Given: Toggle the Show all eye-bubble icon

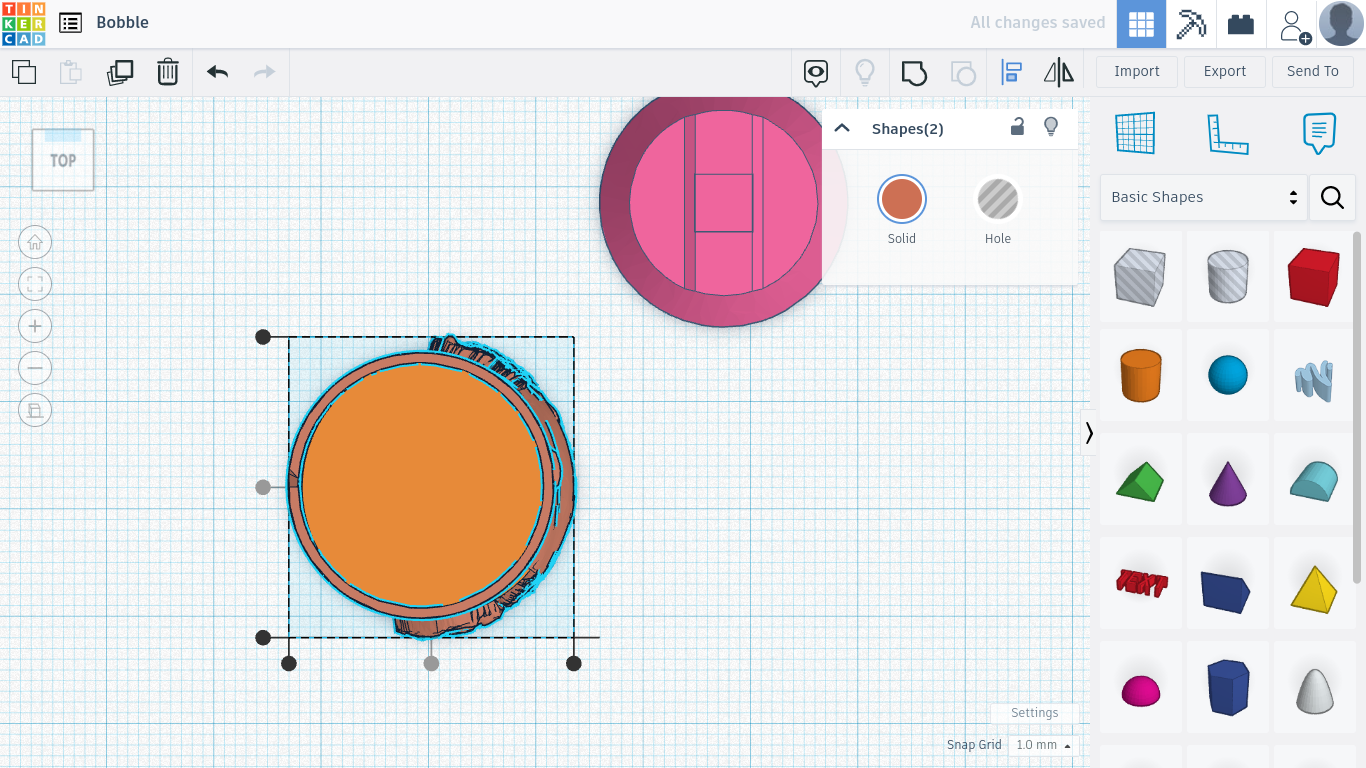Looking at the screenshot, I should point(816,72).
